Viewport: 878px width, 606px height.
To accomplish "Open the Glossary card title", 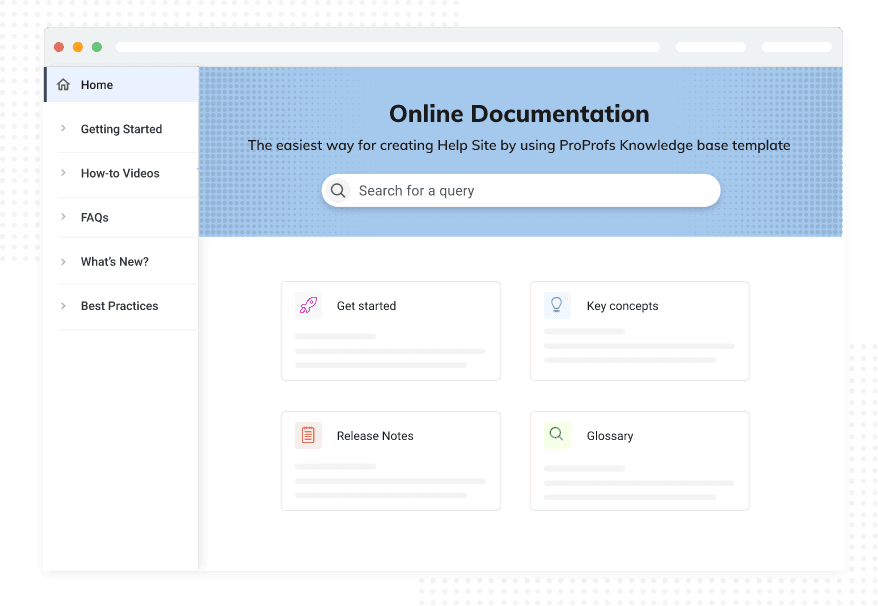I will 610,436.
